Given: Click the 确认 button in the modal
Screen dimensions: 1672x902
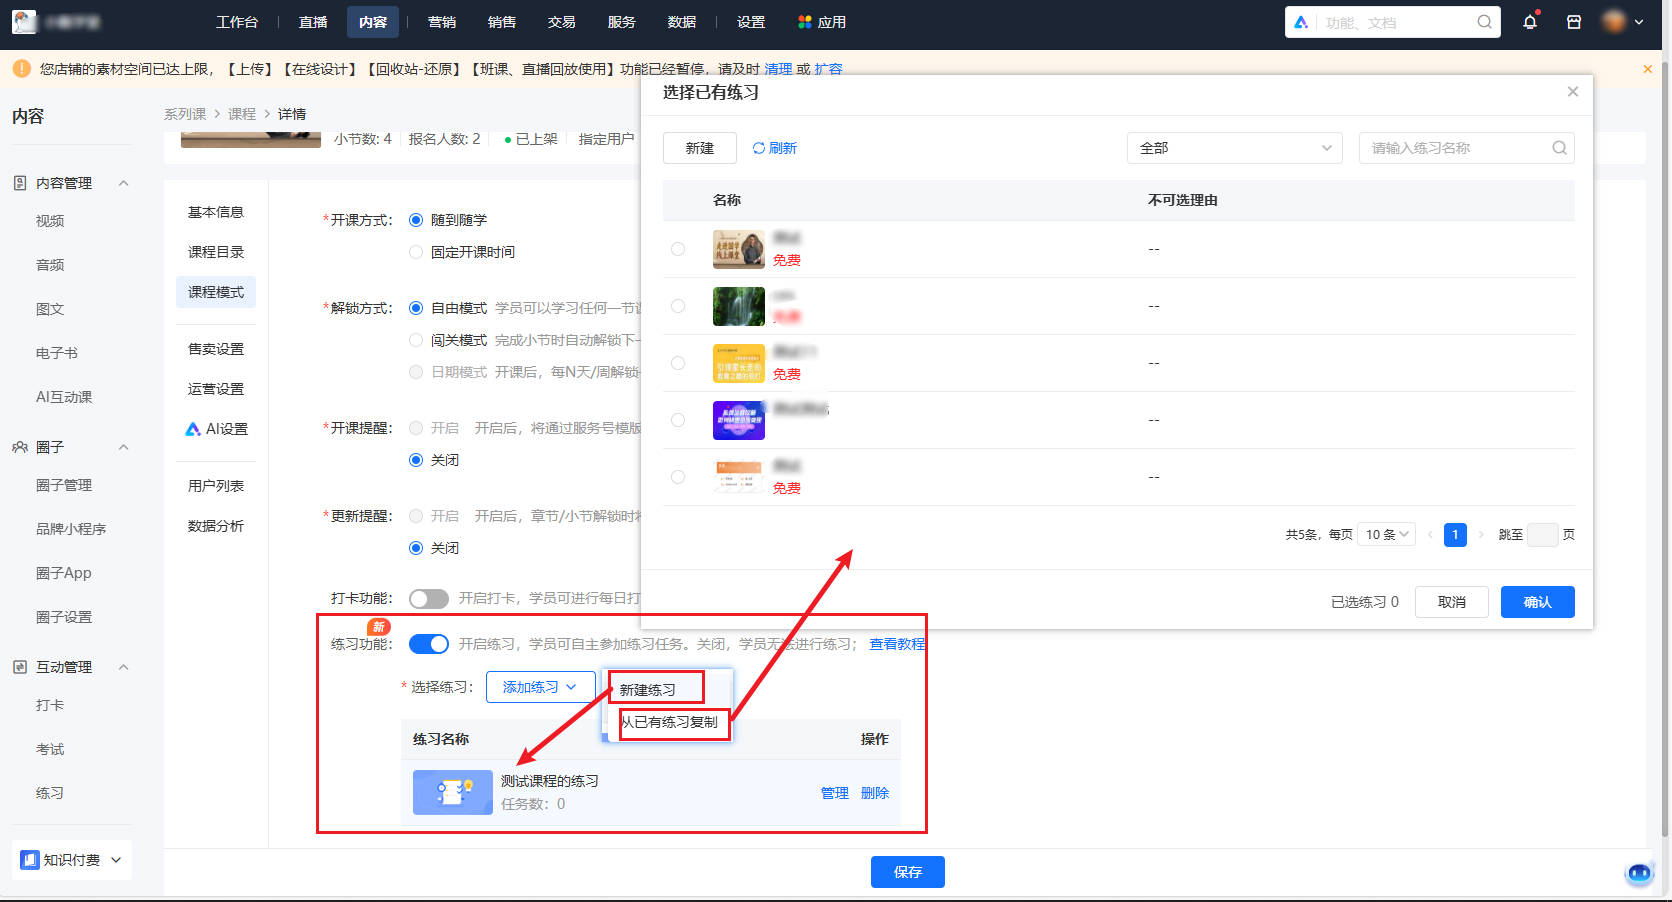Looking at the screenshot, I should [1537, 601].
